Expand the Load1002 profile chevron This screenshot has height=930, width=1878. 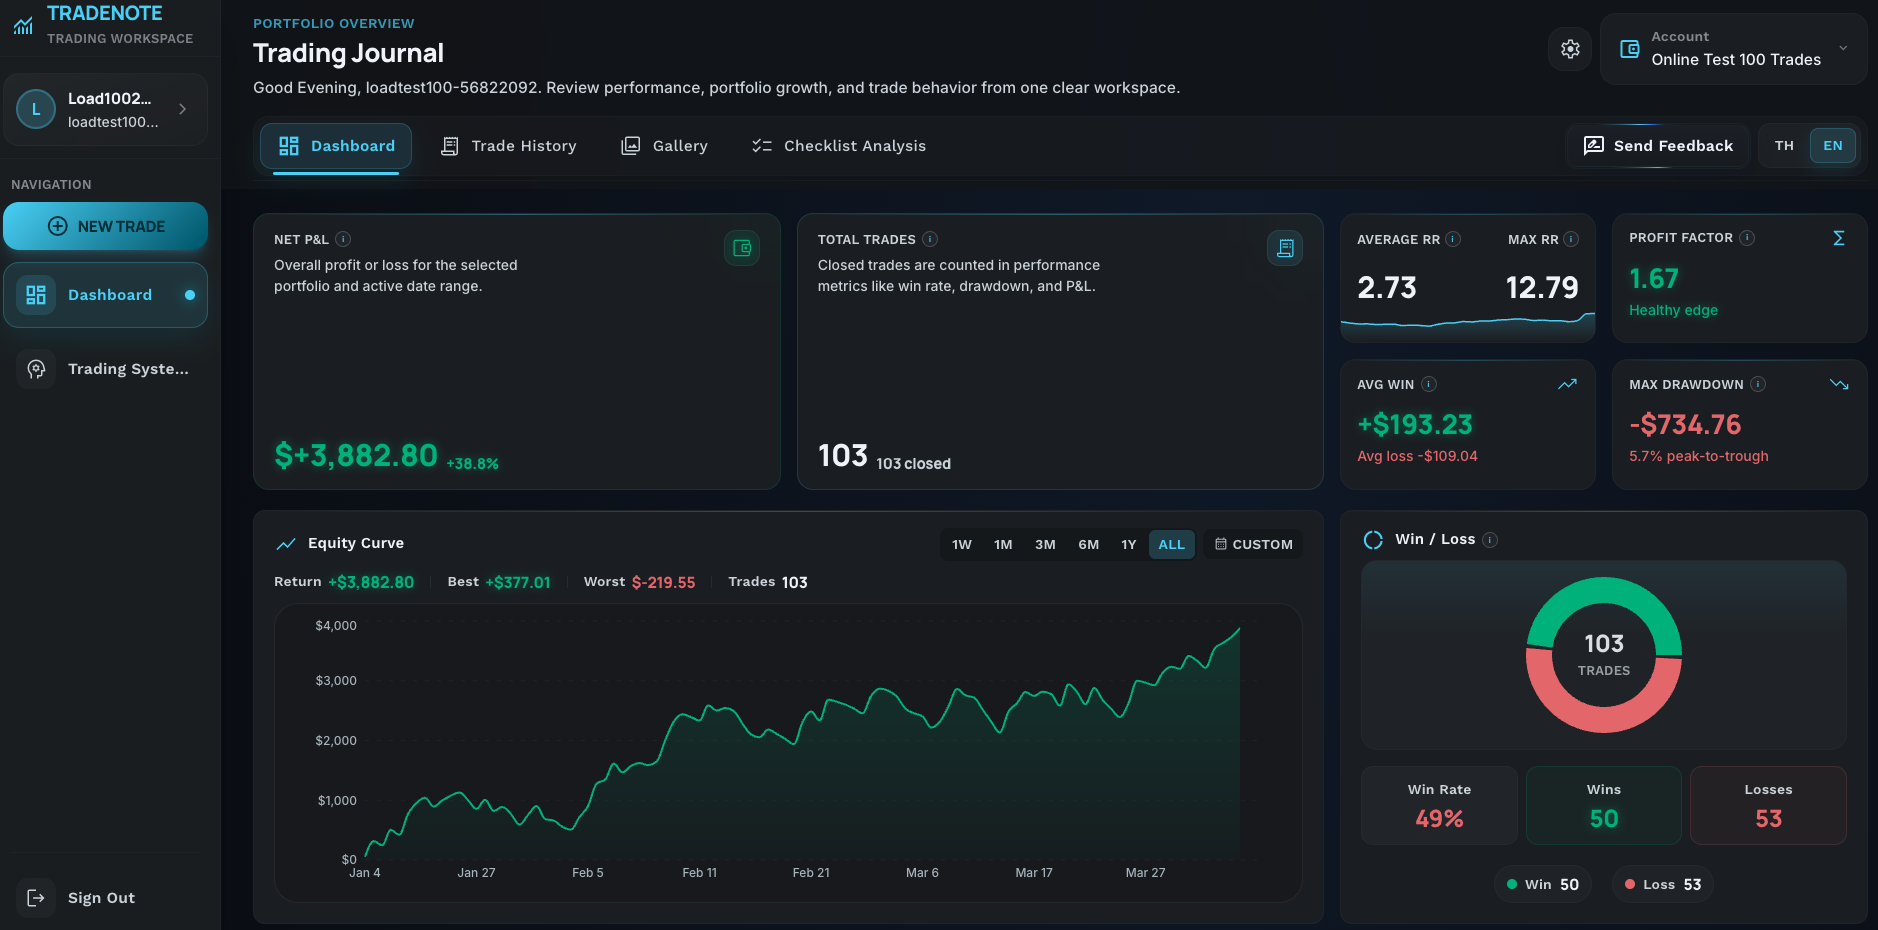(x=182, y=110)
